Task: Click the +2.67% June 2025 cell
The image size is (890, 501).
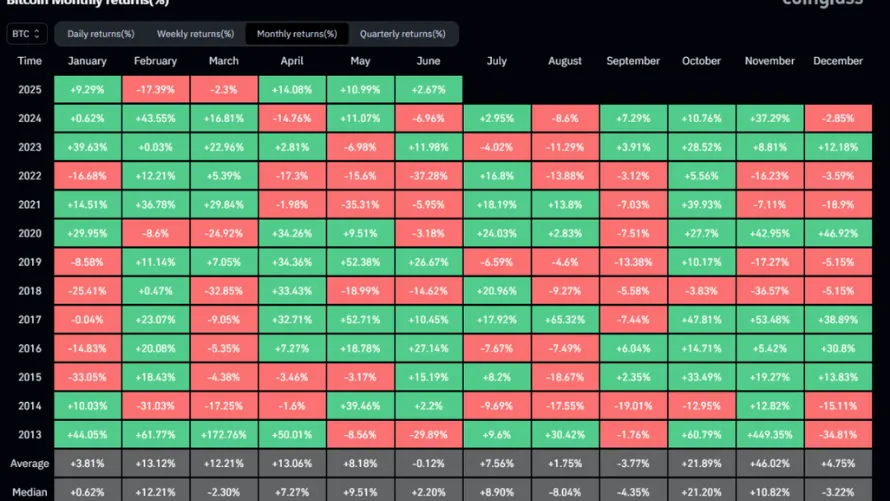Action: tap(429, 90)
